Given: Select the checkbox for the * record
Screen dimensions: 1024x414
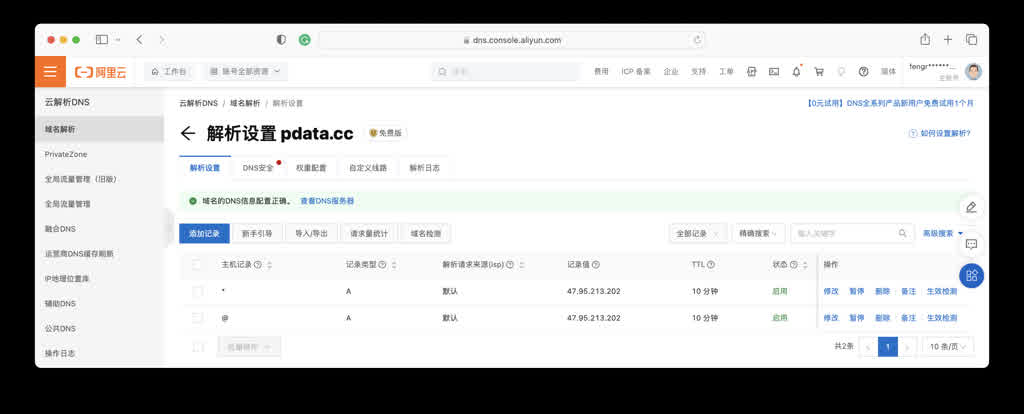Looking at the screenshot, I should click(x=198, y=291).
